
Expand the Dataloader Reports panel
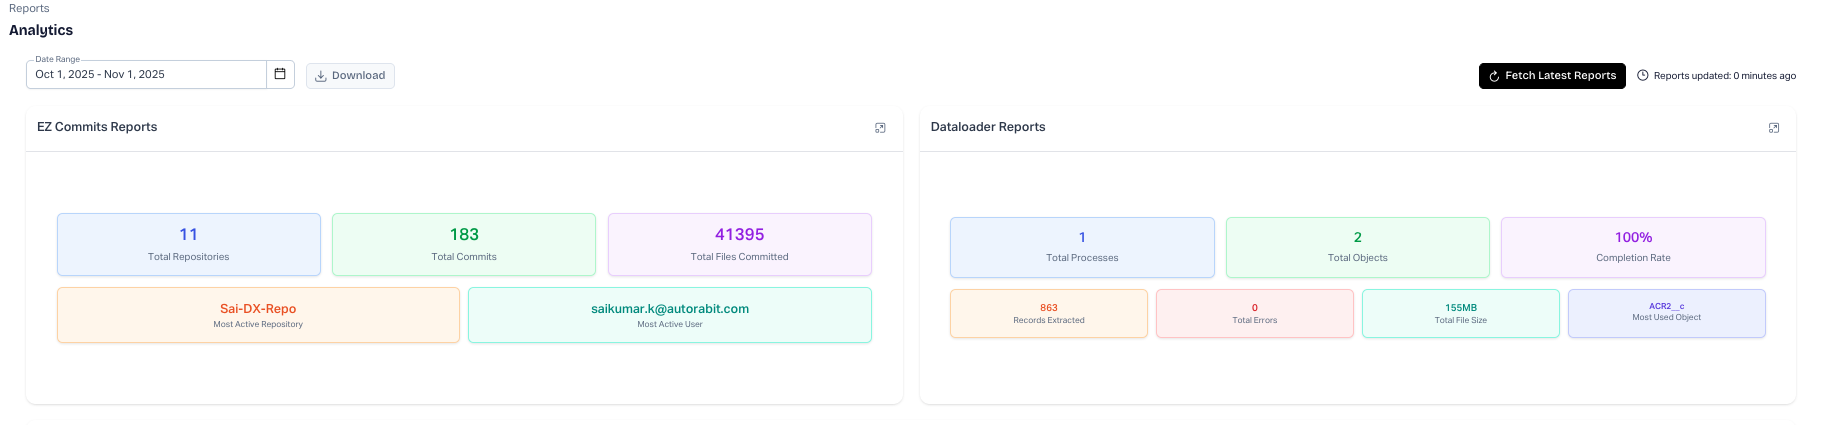(x=1773, y=128)
